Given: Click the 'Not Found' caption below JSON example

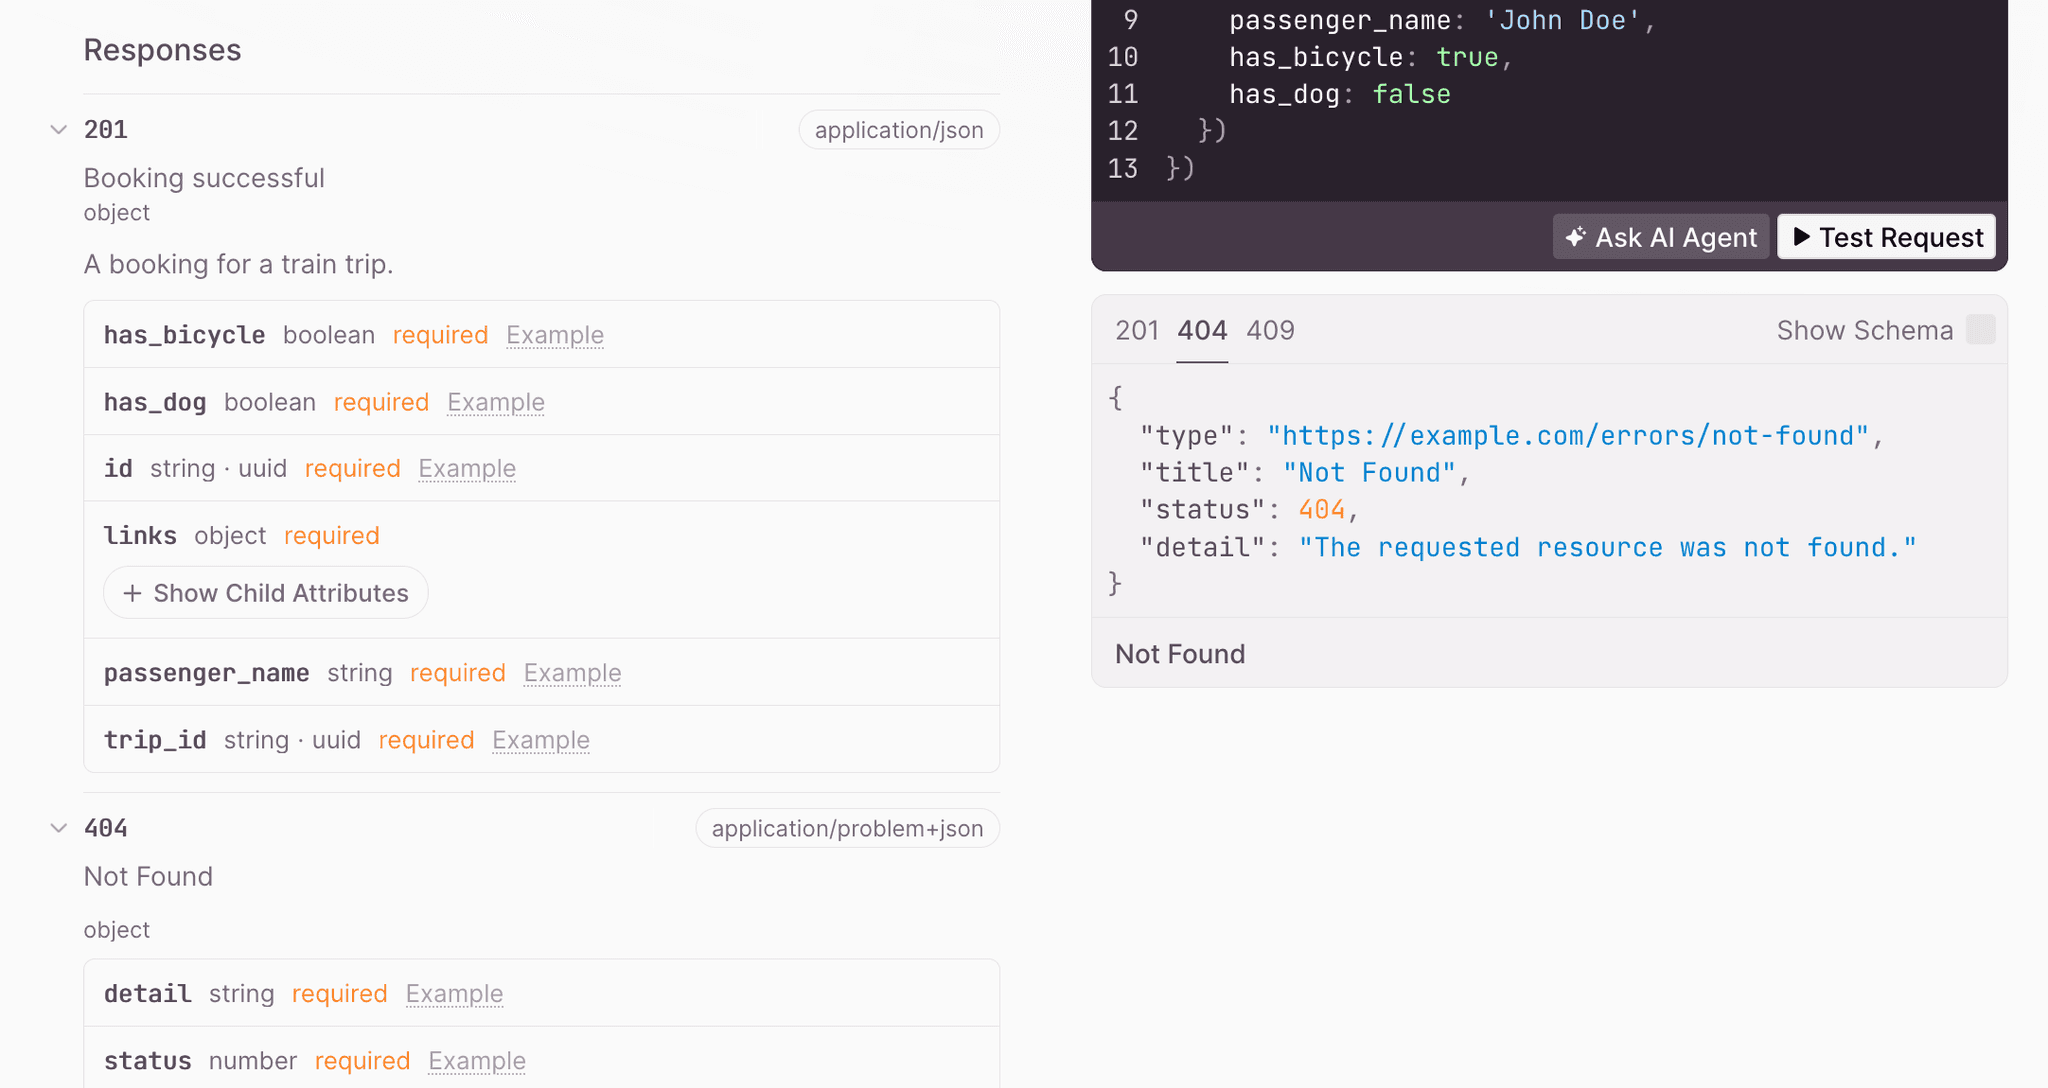Looking at the screenshot, I should [1180, 654].
